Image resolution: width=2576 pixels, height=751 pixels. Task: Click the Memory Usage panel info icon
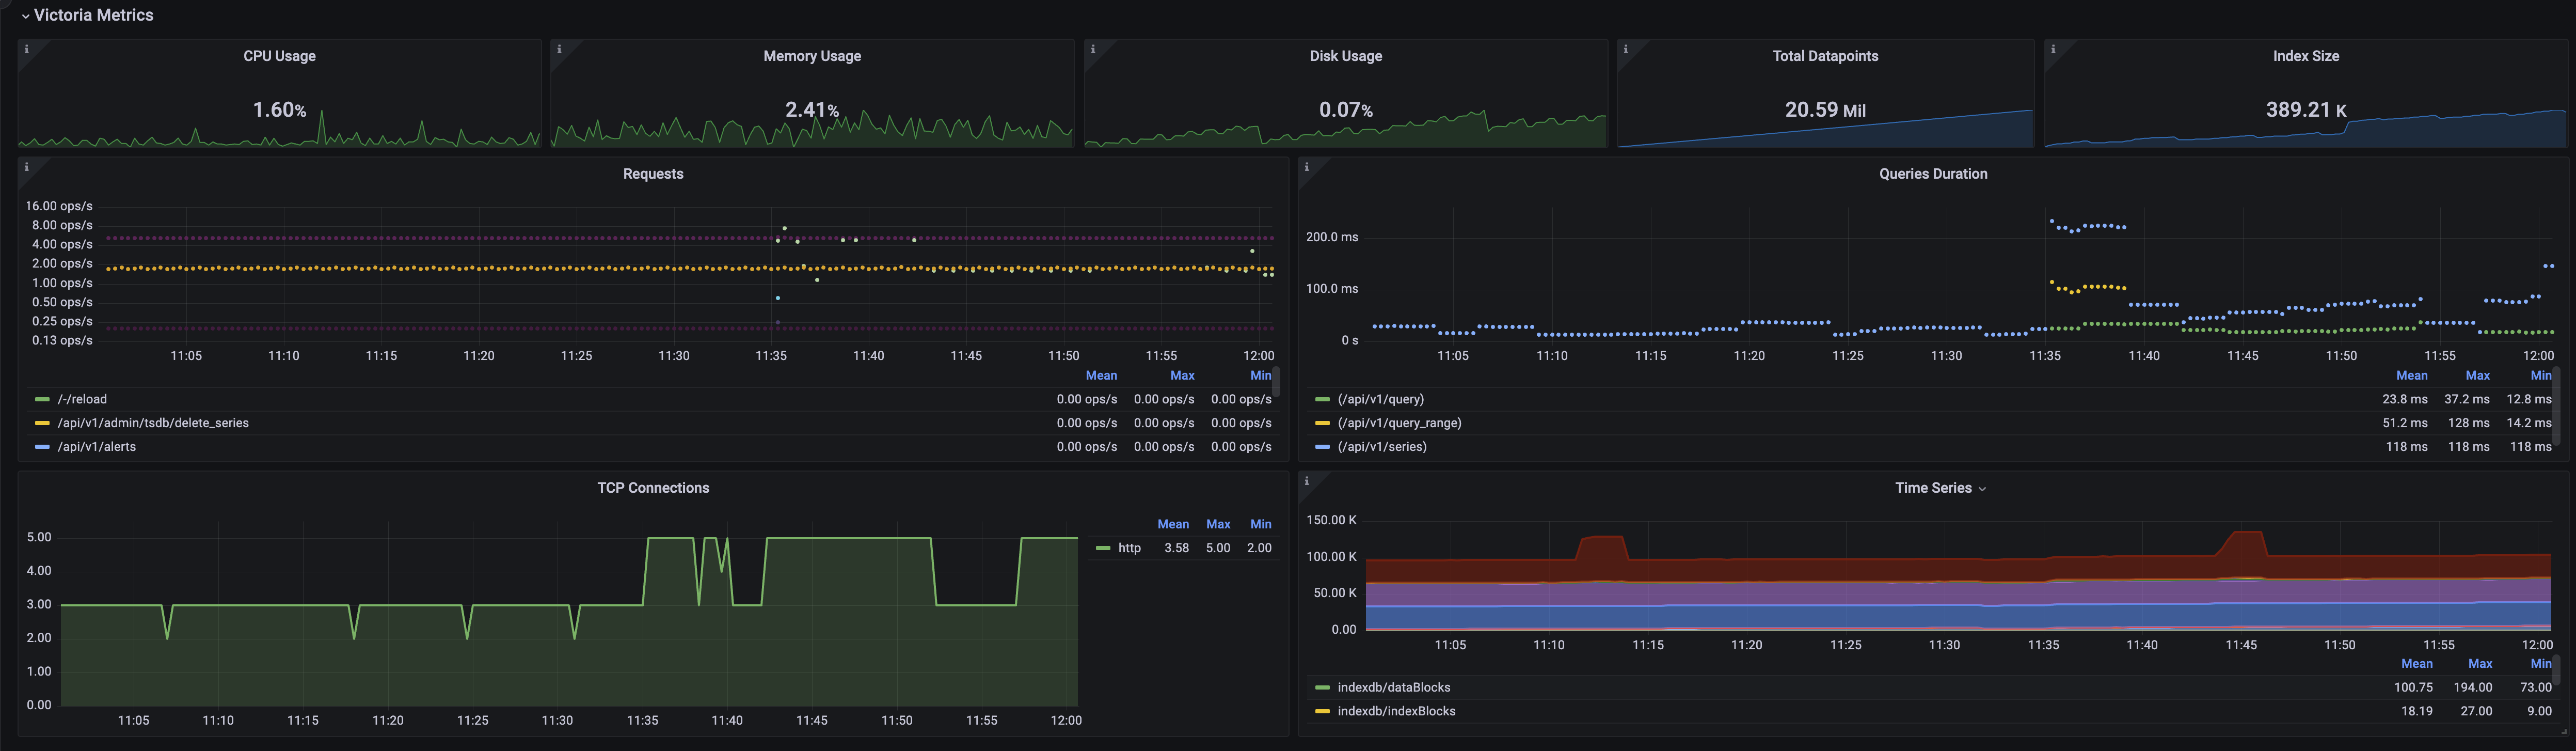[x=559, y=49]
